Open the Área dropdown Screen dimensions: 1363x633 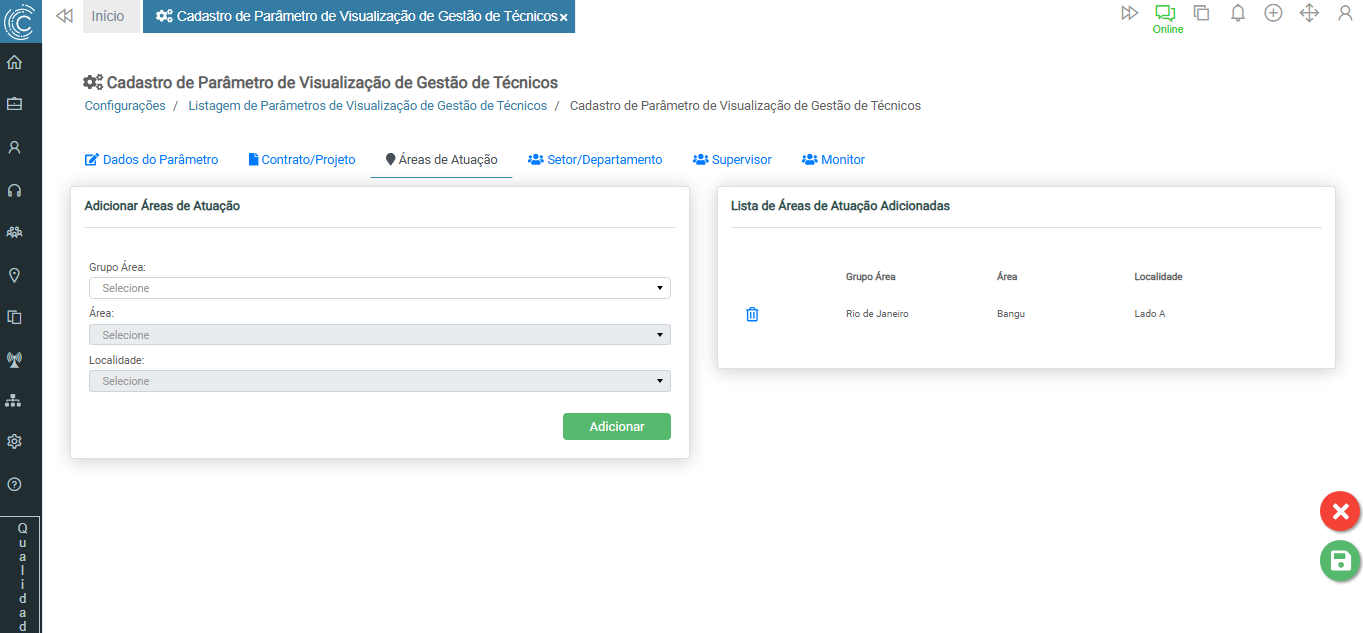(x=380, y=335)
